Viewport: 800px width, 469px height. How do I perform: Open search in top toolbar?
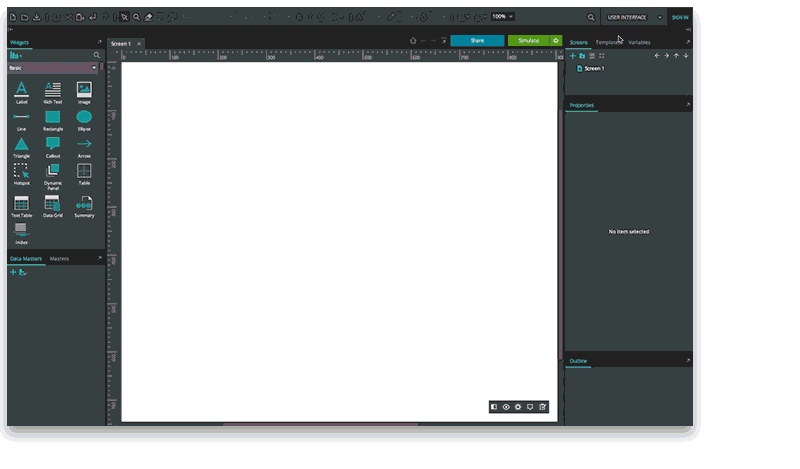pos(591,17)
